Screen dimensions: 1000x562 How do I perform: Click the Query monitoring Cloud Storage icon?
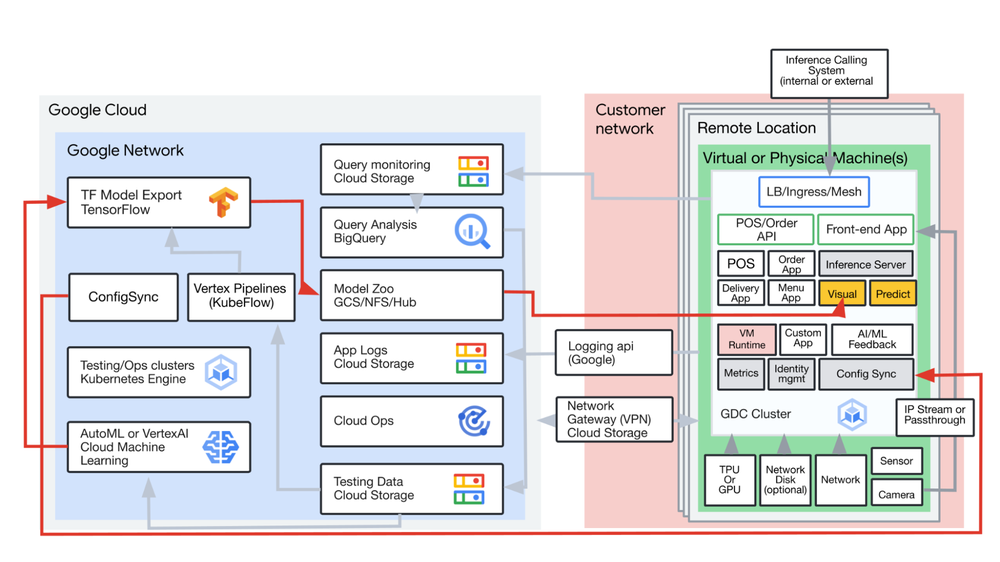click(472, 171)
